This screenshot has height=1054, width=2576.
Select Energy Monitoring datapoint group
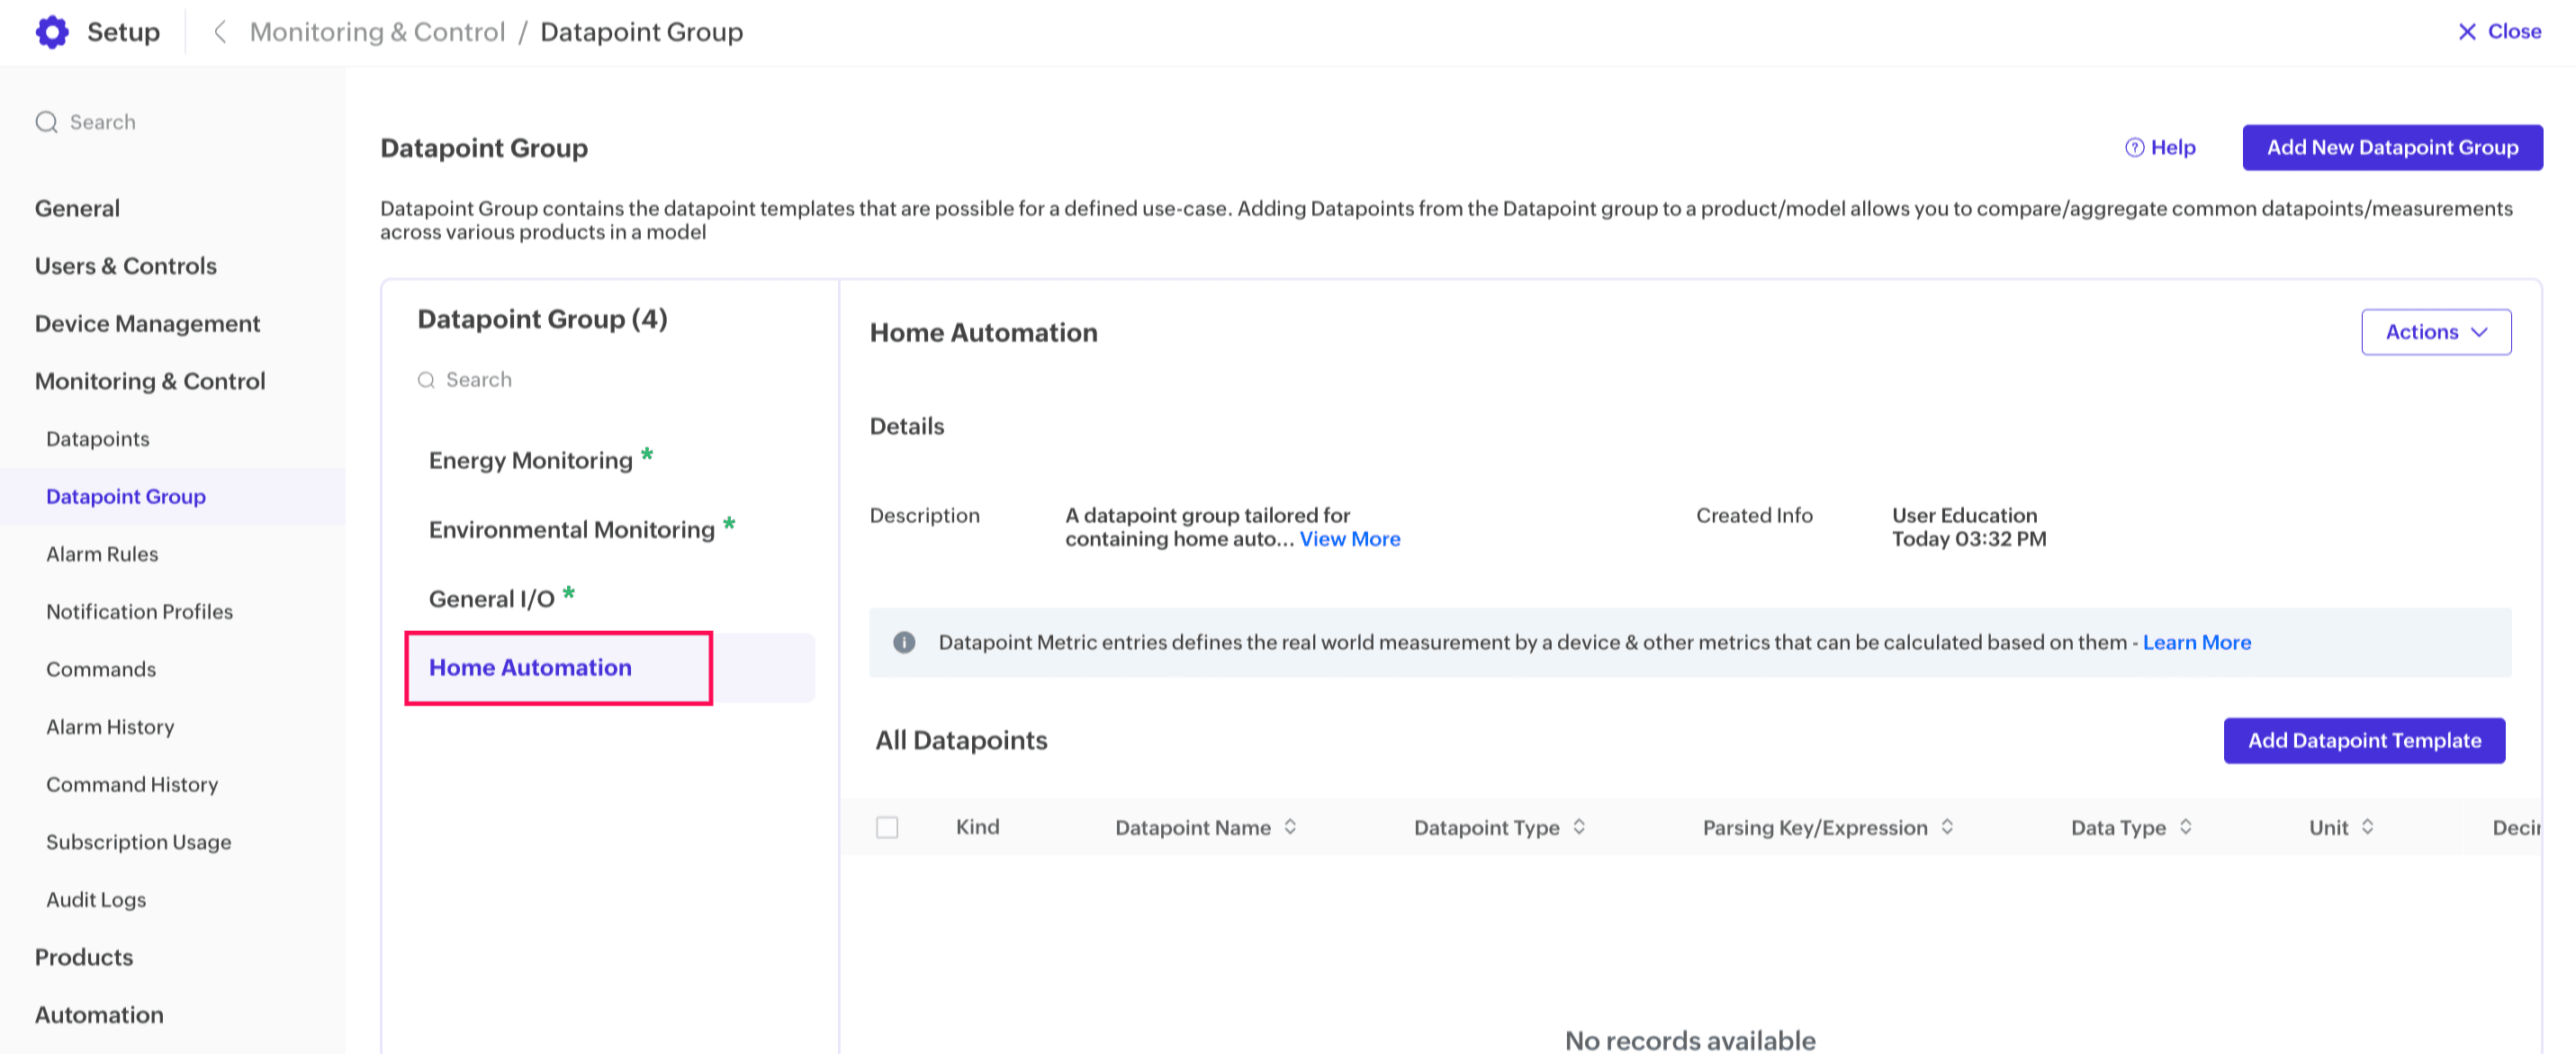[x=530, y=460]
